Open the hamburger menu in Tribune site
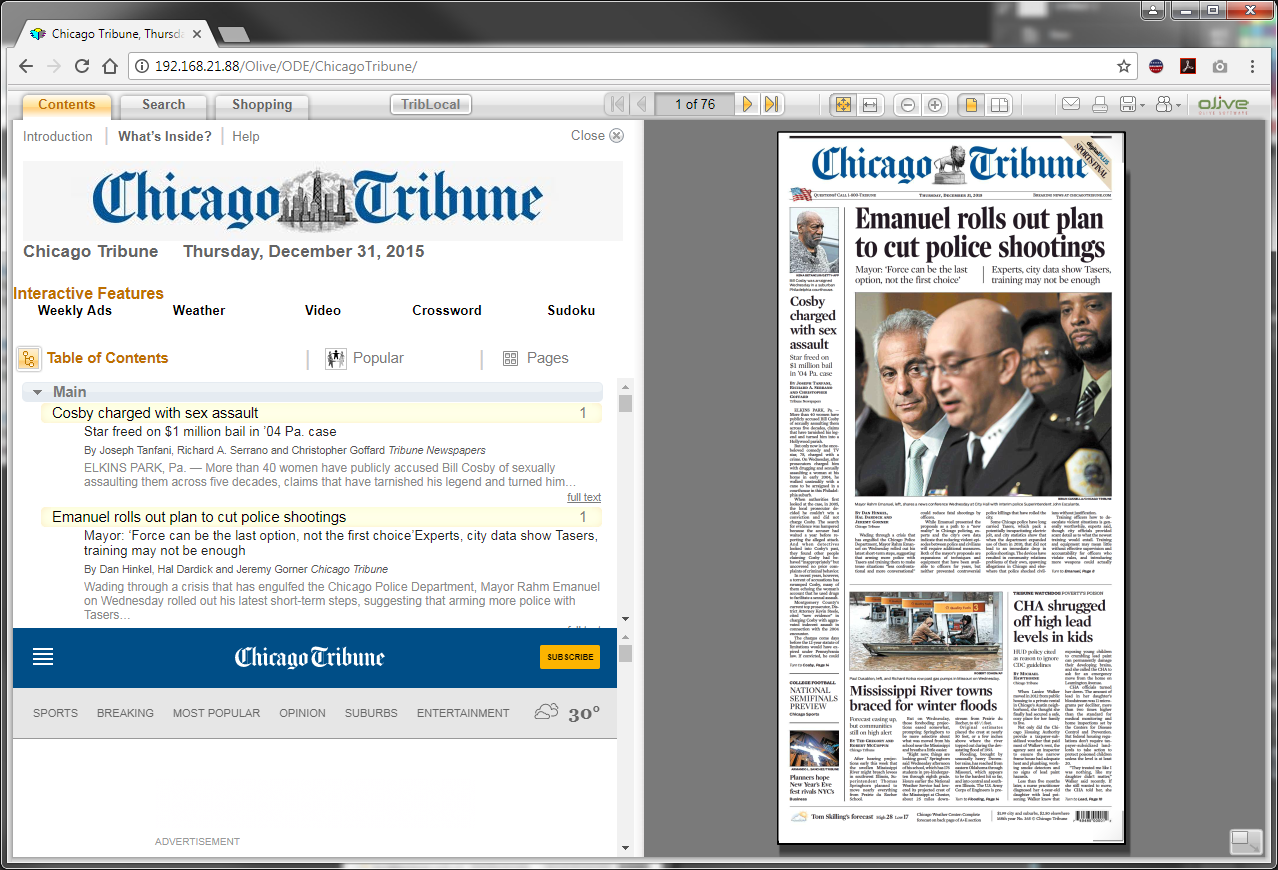 click(x=43, y=657)
